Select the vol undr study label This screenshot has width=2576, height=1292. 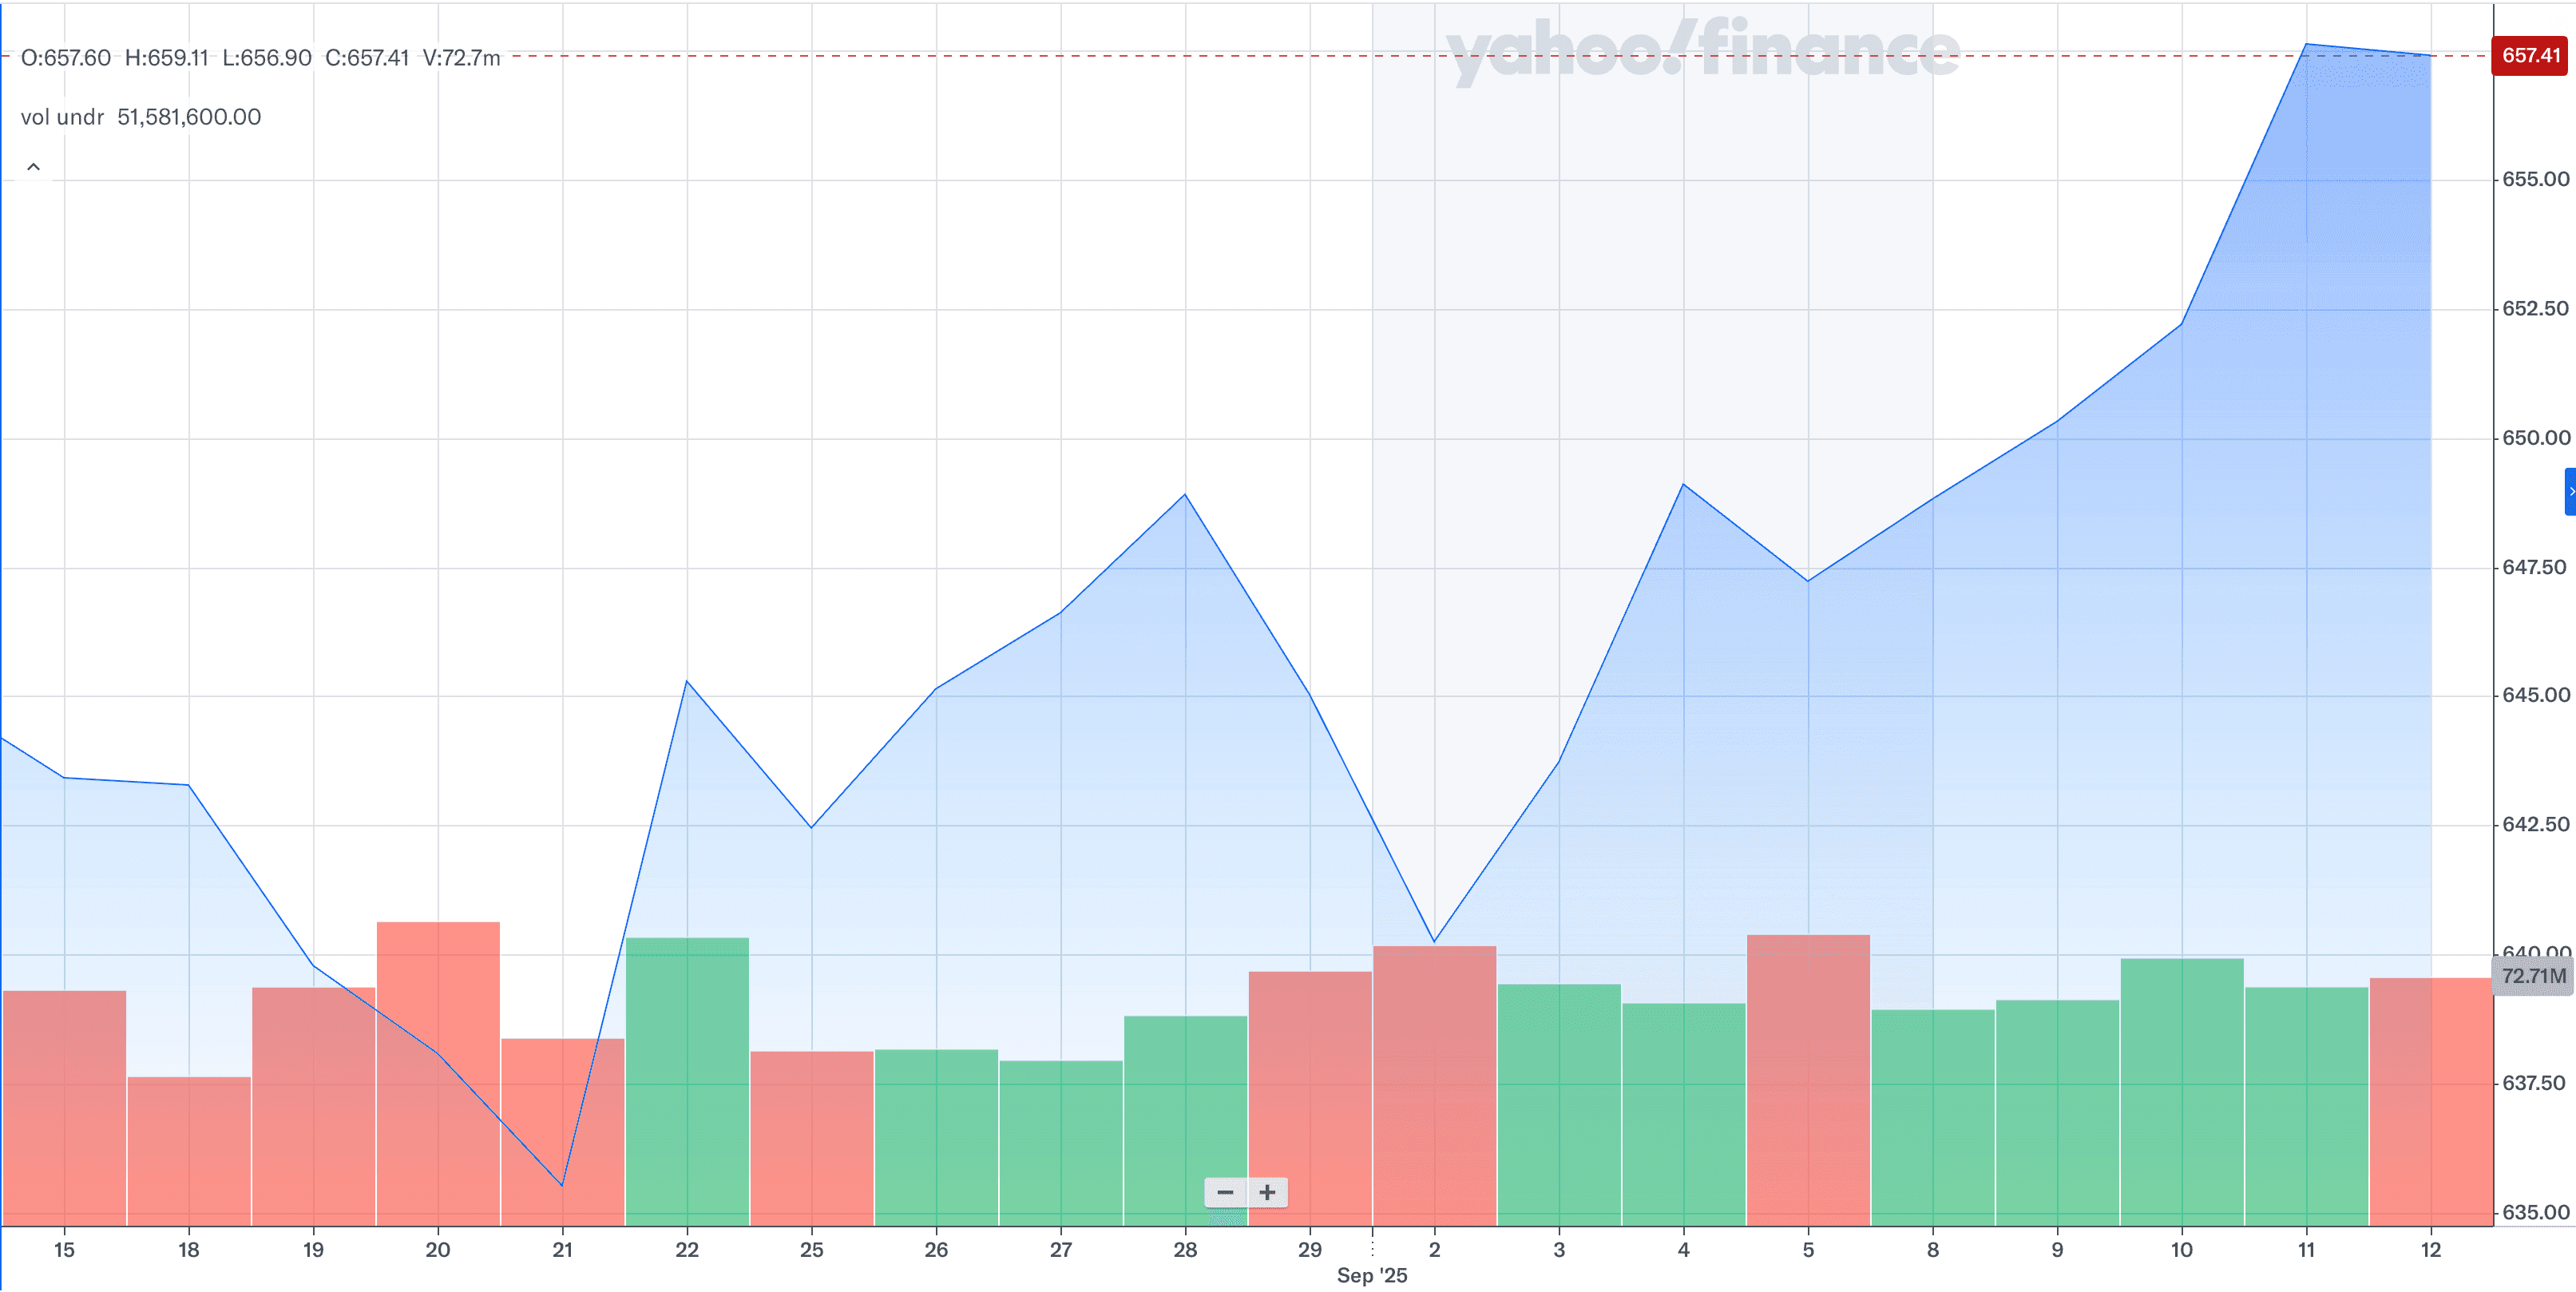[62, 117]
